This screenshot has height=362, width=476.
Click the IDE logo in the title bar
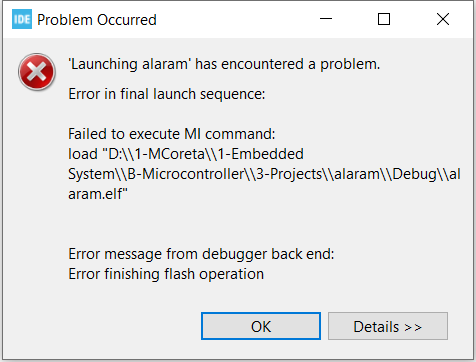pos(22,19)
